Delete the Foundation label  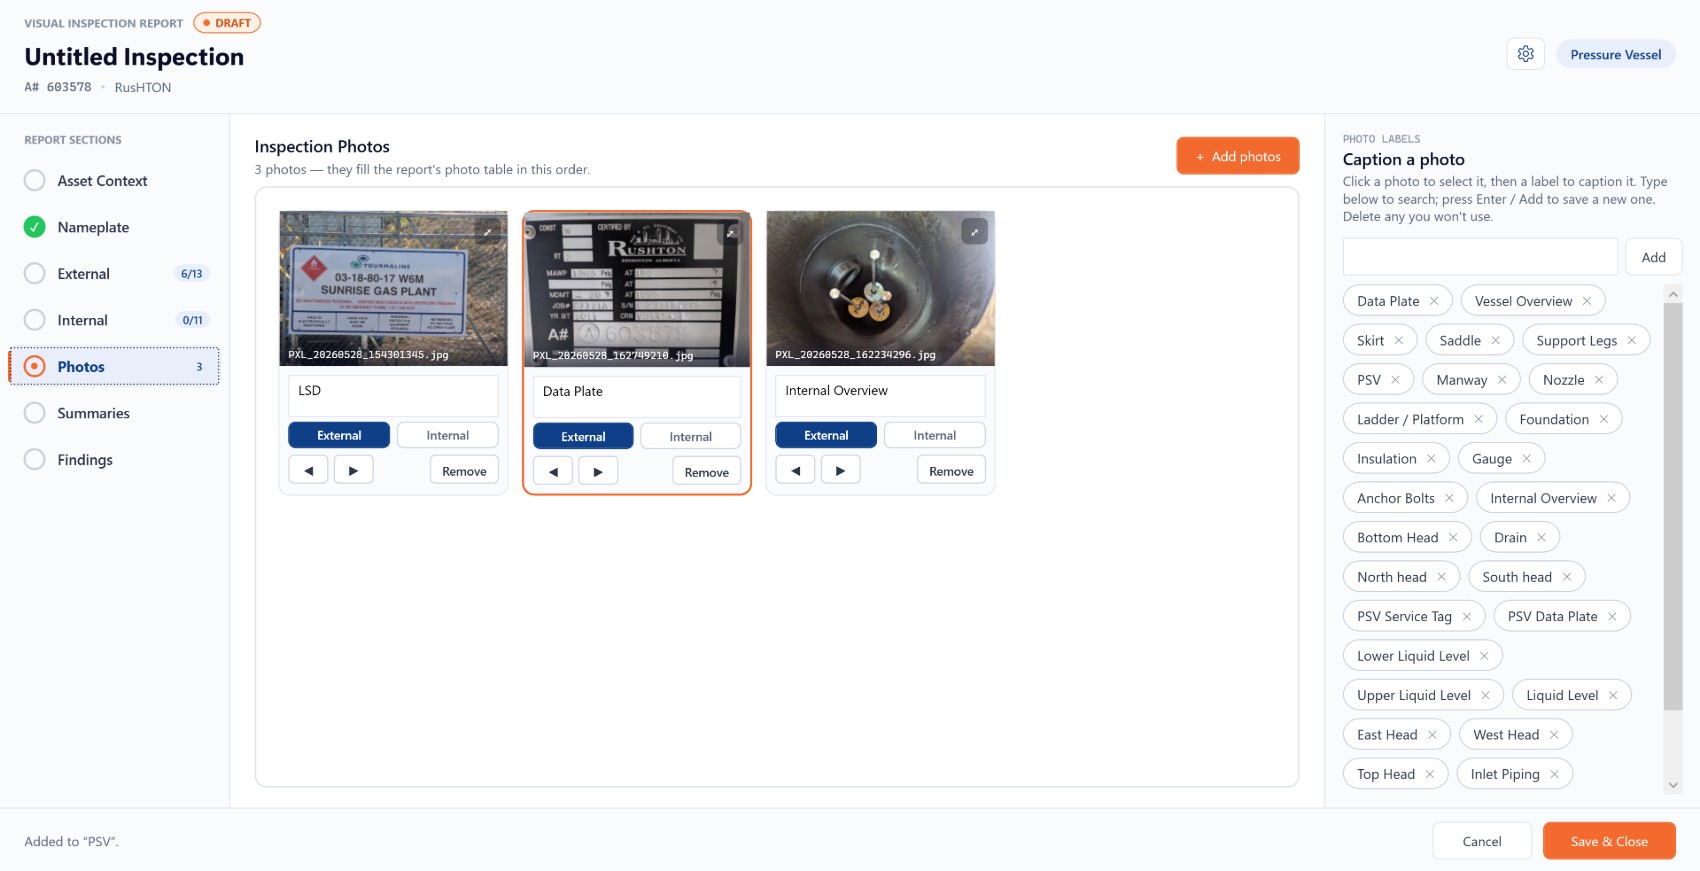coord(1604,419)
